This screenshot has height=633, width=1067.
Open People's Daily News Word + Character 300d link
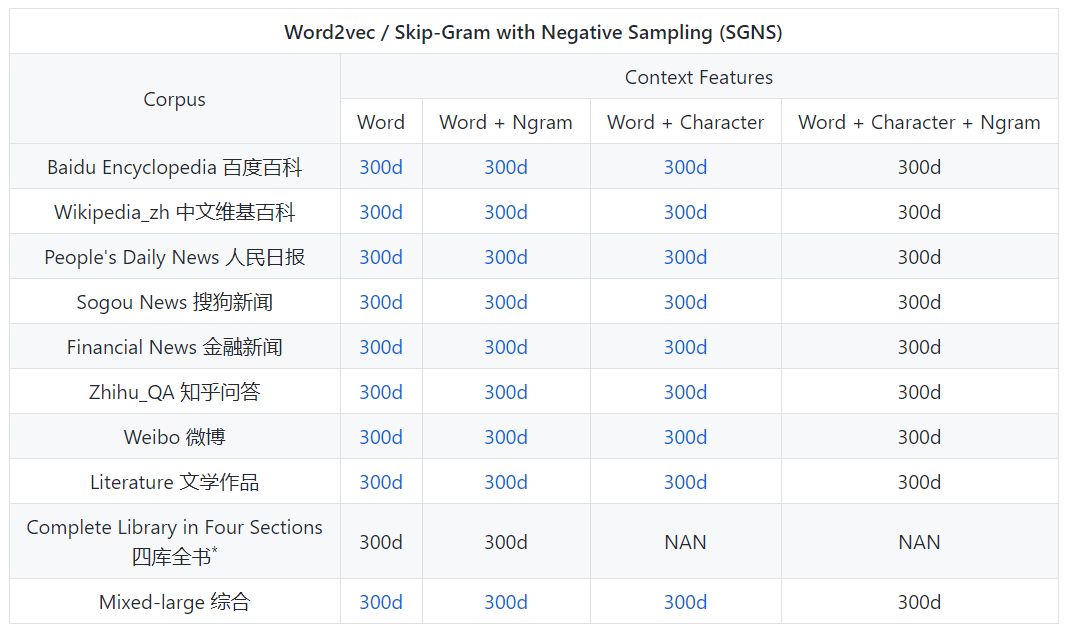coord(685,257)
